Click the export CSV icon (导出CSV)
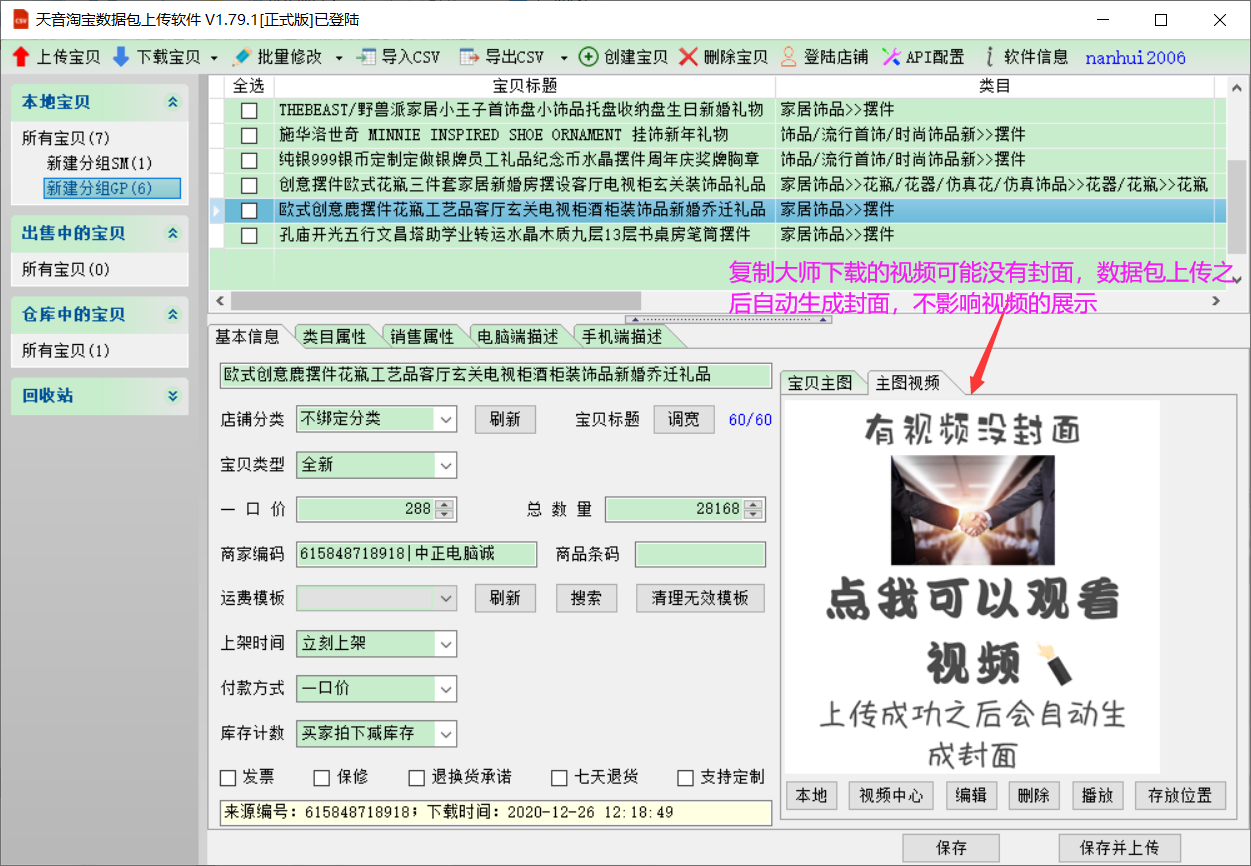 (469, 57)
